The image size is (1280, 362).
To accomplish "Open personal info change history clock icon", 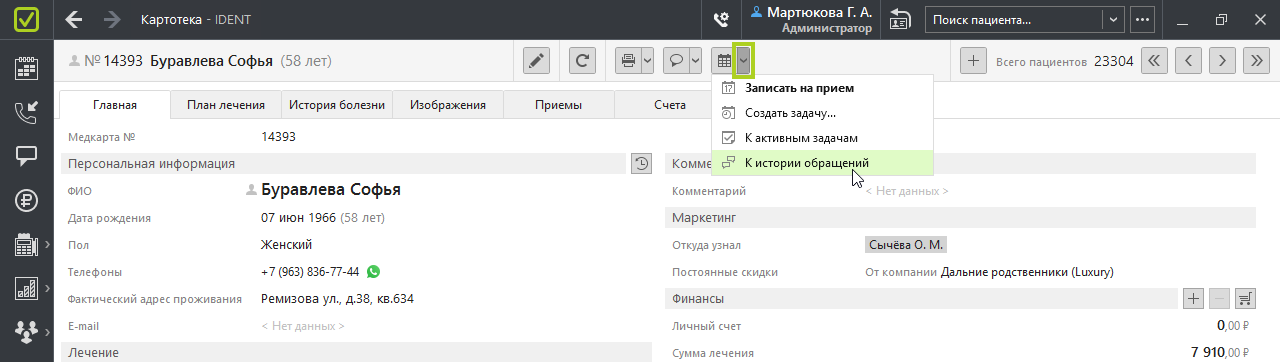I will (642, 163).
